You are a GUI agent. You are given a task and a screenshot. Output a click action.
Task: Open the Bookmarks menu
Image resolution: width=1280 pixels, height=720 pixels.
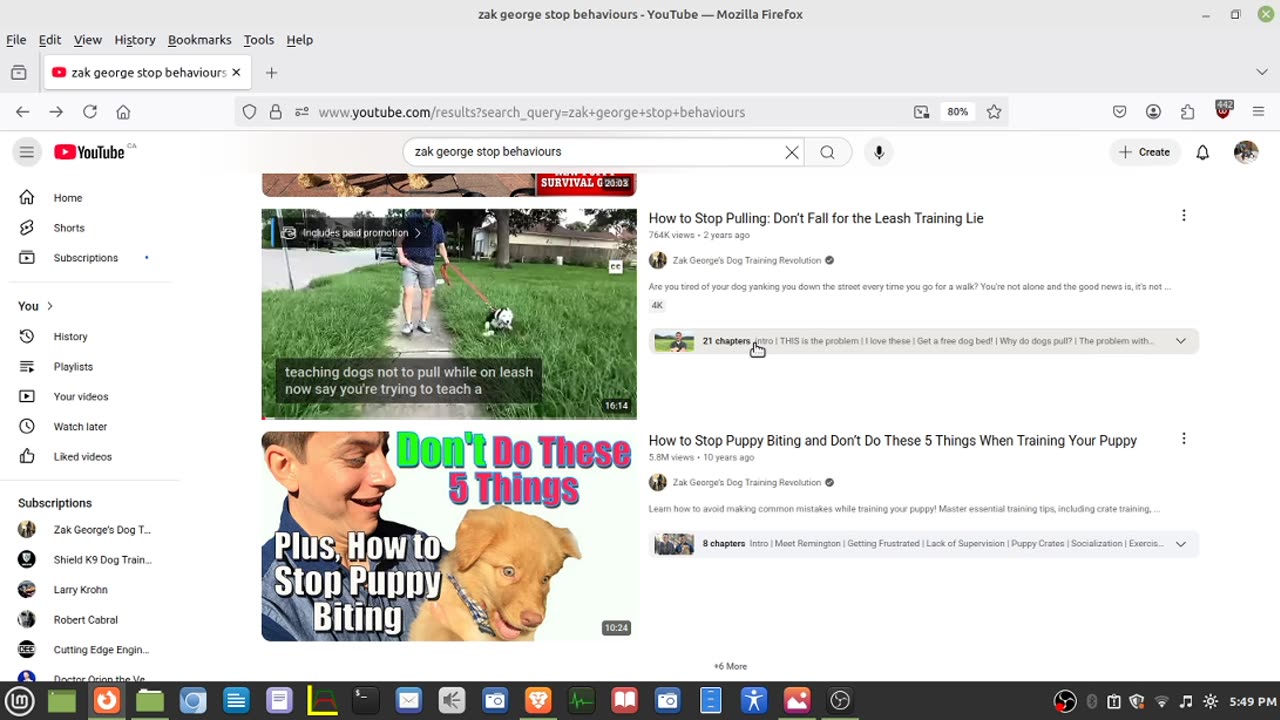tap(200, 40)
